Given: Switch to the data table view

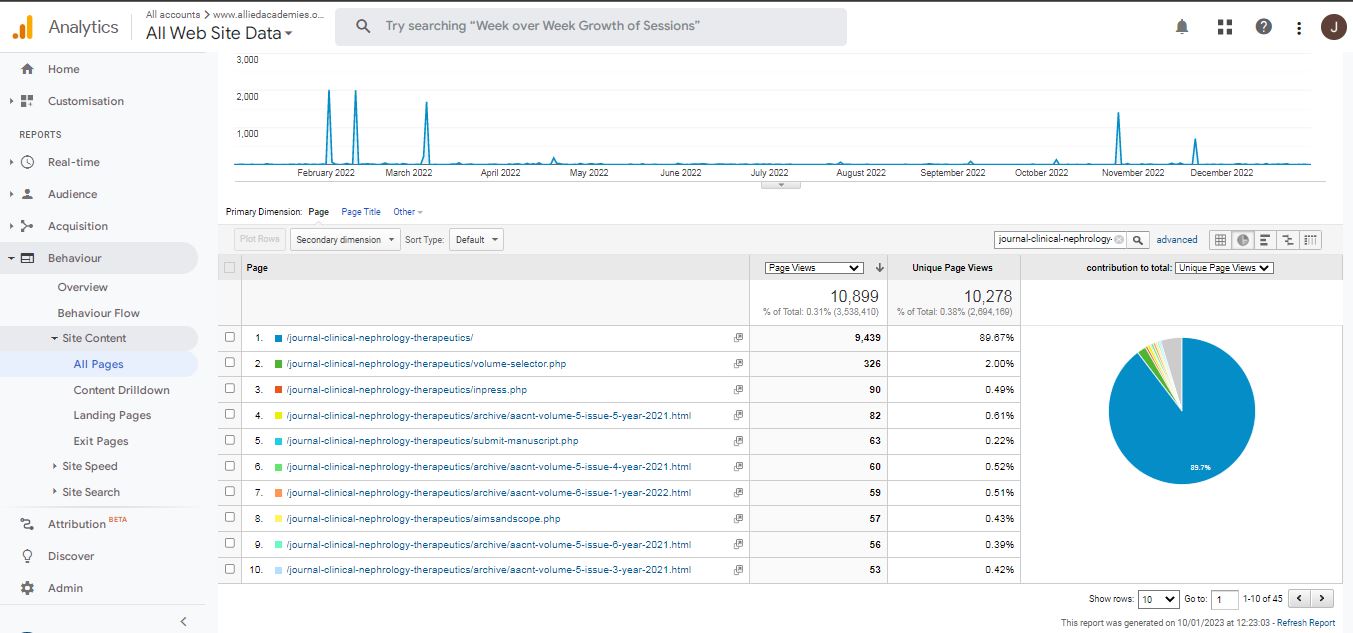Looking at the screenshot, I should [1220, 240].
